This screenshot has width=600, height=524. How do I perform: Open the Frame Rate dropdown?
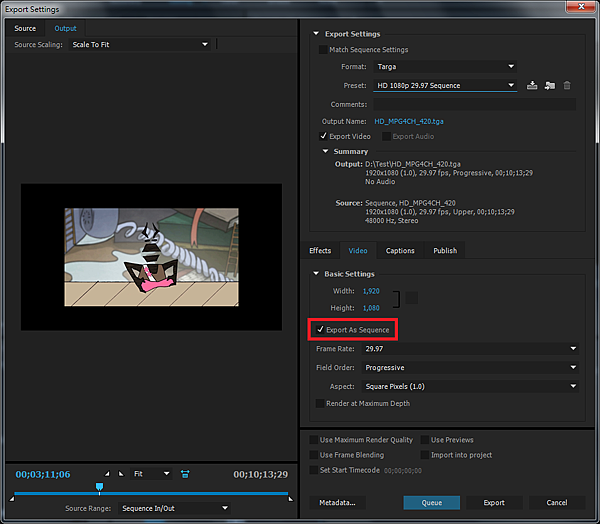click(x=470, y=349)
